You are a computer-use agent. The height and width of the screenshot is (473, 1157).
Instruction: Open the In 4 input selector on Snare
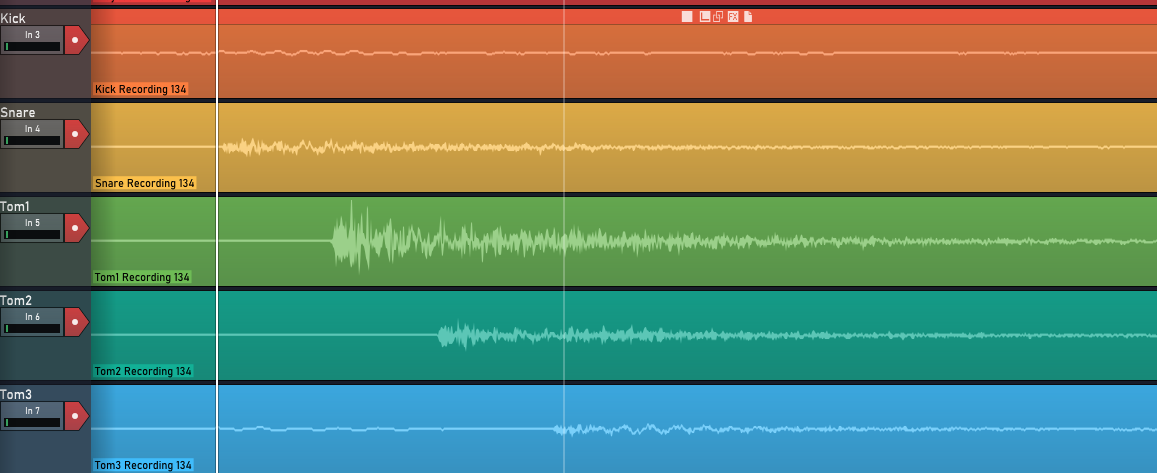click(32, 128)
